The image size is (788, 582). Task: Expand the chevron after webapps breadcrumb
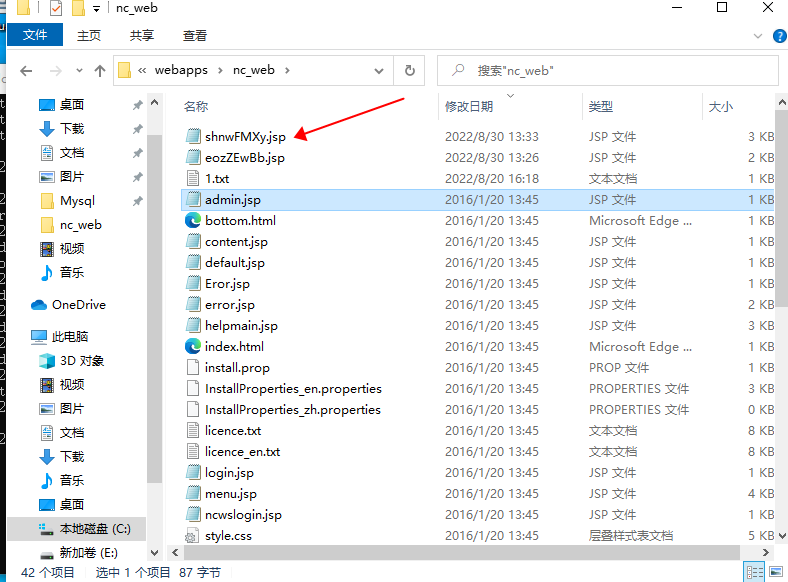click(x=220, y=70)
